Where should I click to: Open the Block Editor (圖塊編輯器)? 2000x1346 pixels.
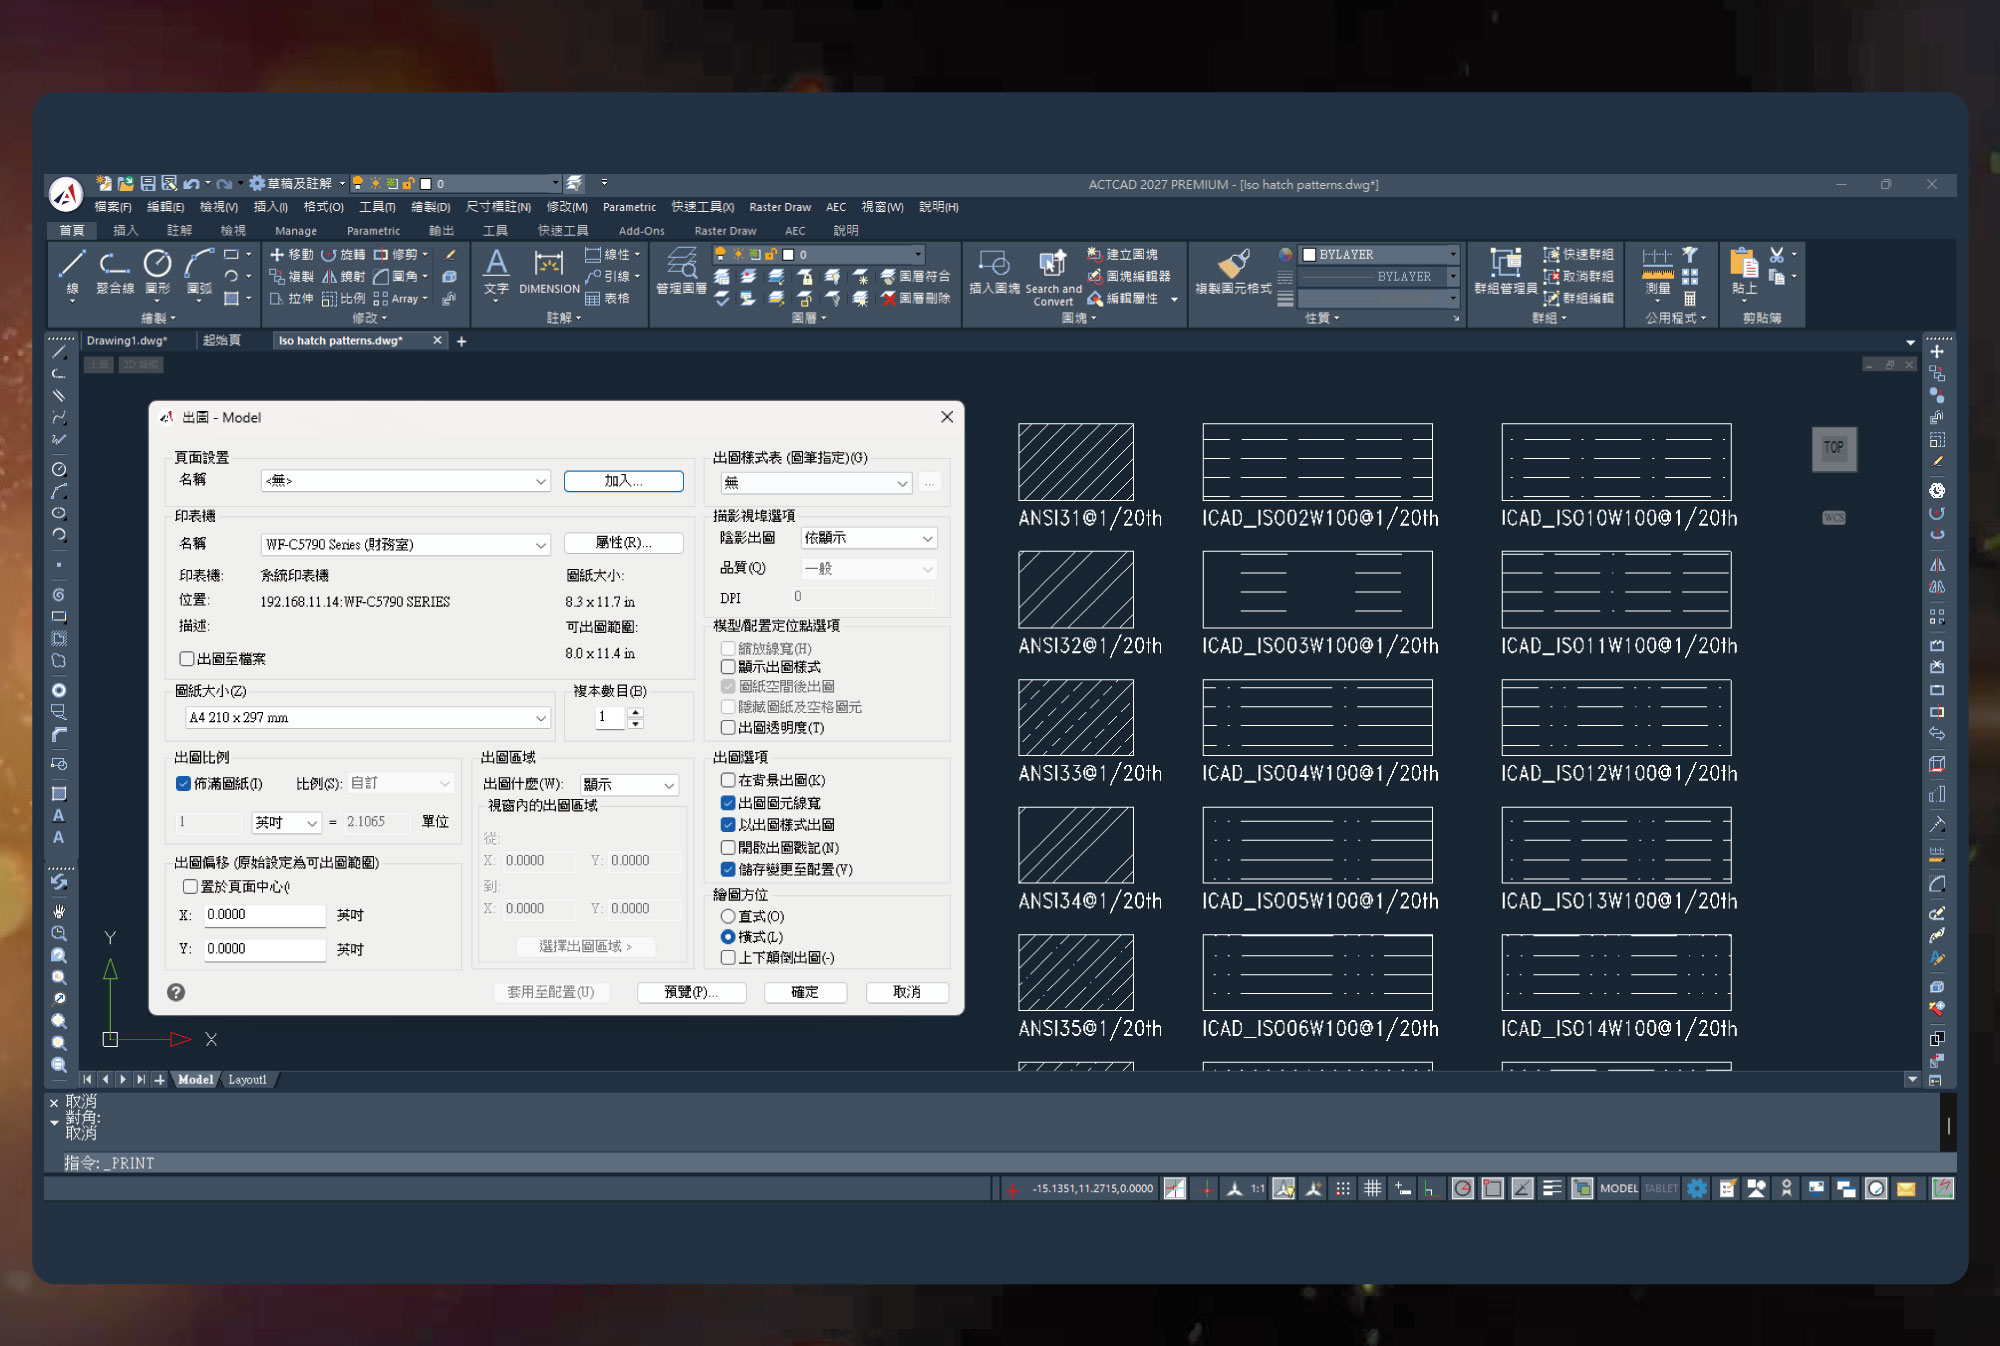1129,277
